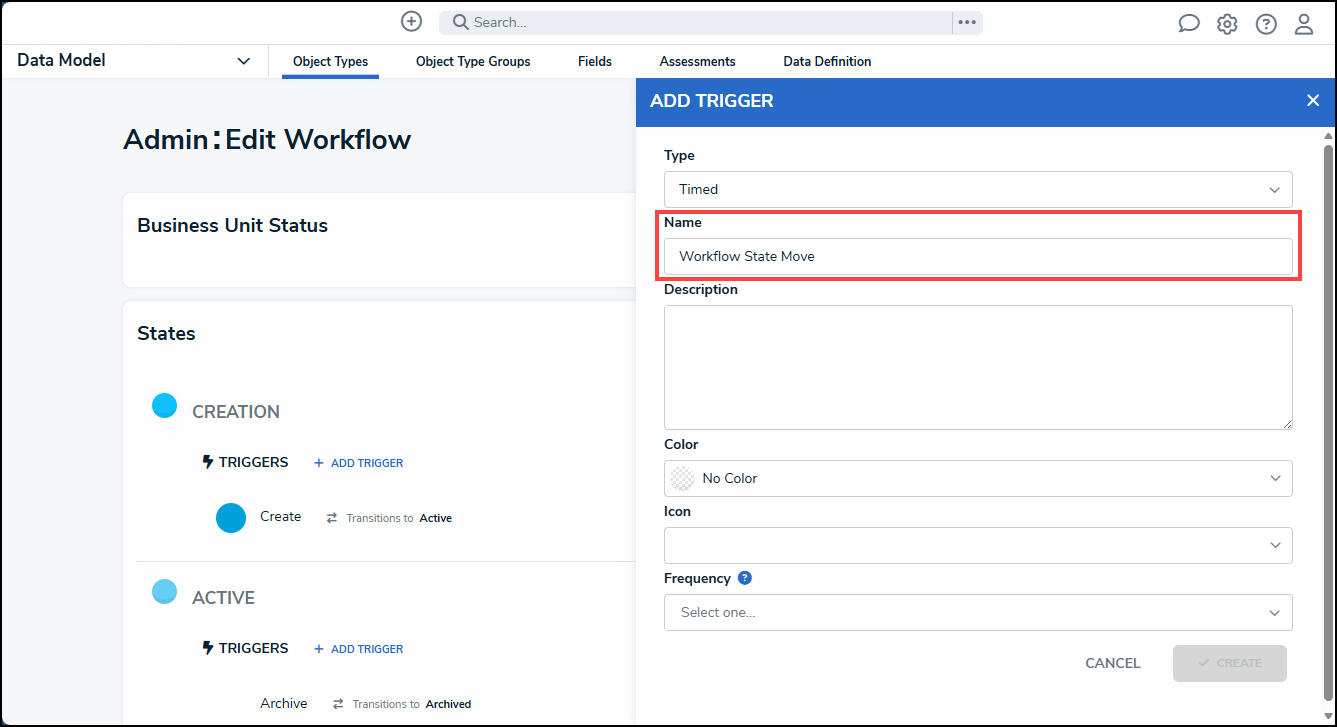Switch to the Assessments tab
Screen dimensions: 1337x727
(697, 61)
